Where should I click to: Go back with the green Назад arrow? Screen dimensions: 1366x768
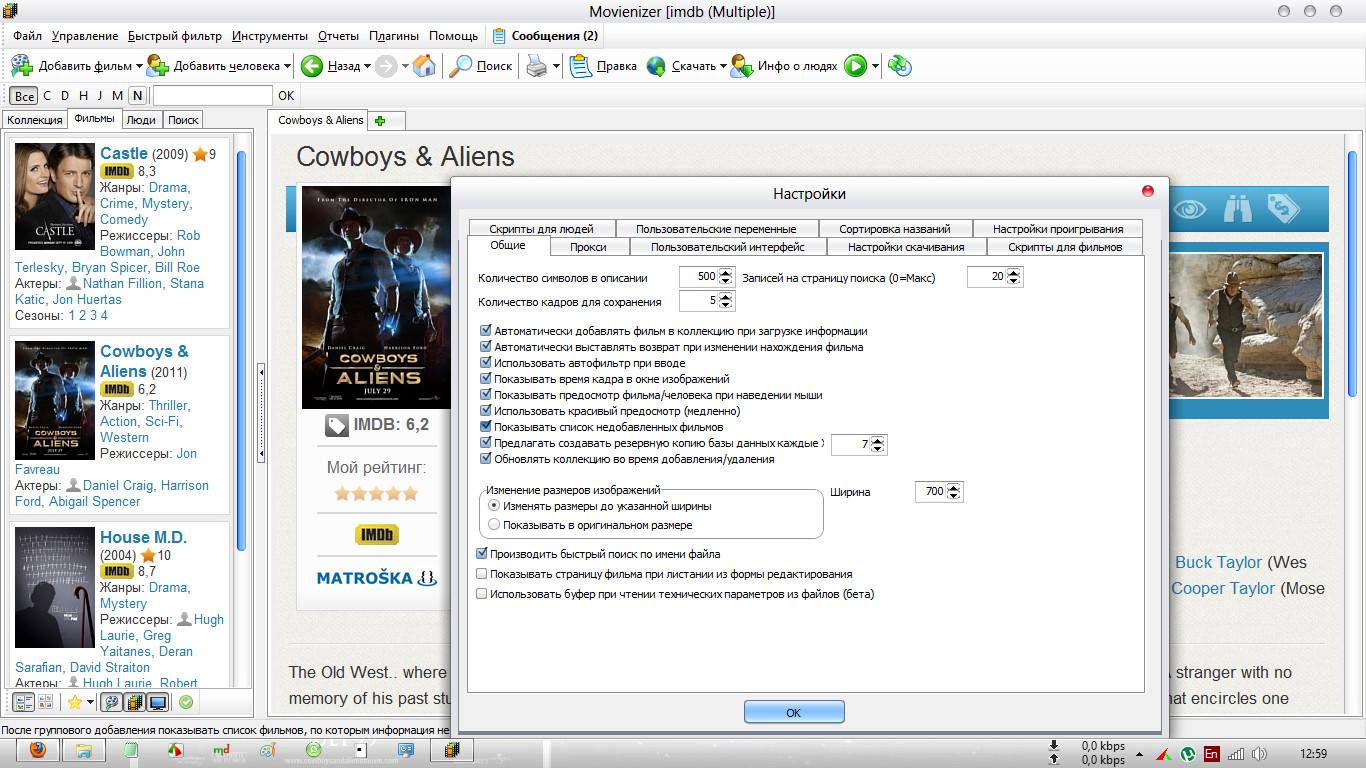[x=312, y=66]
